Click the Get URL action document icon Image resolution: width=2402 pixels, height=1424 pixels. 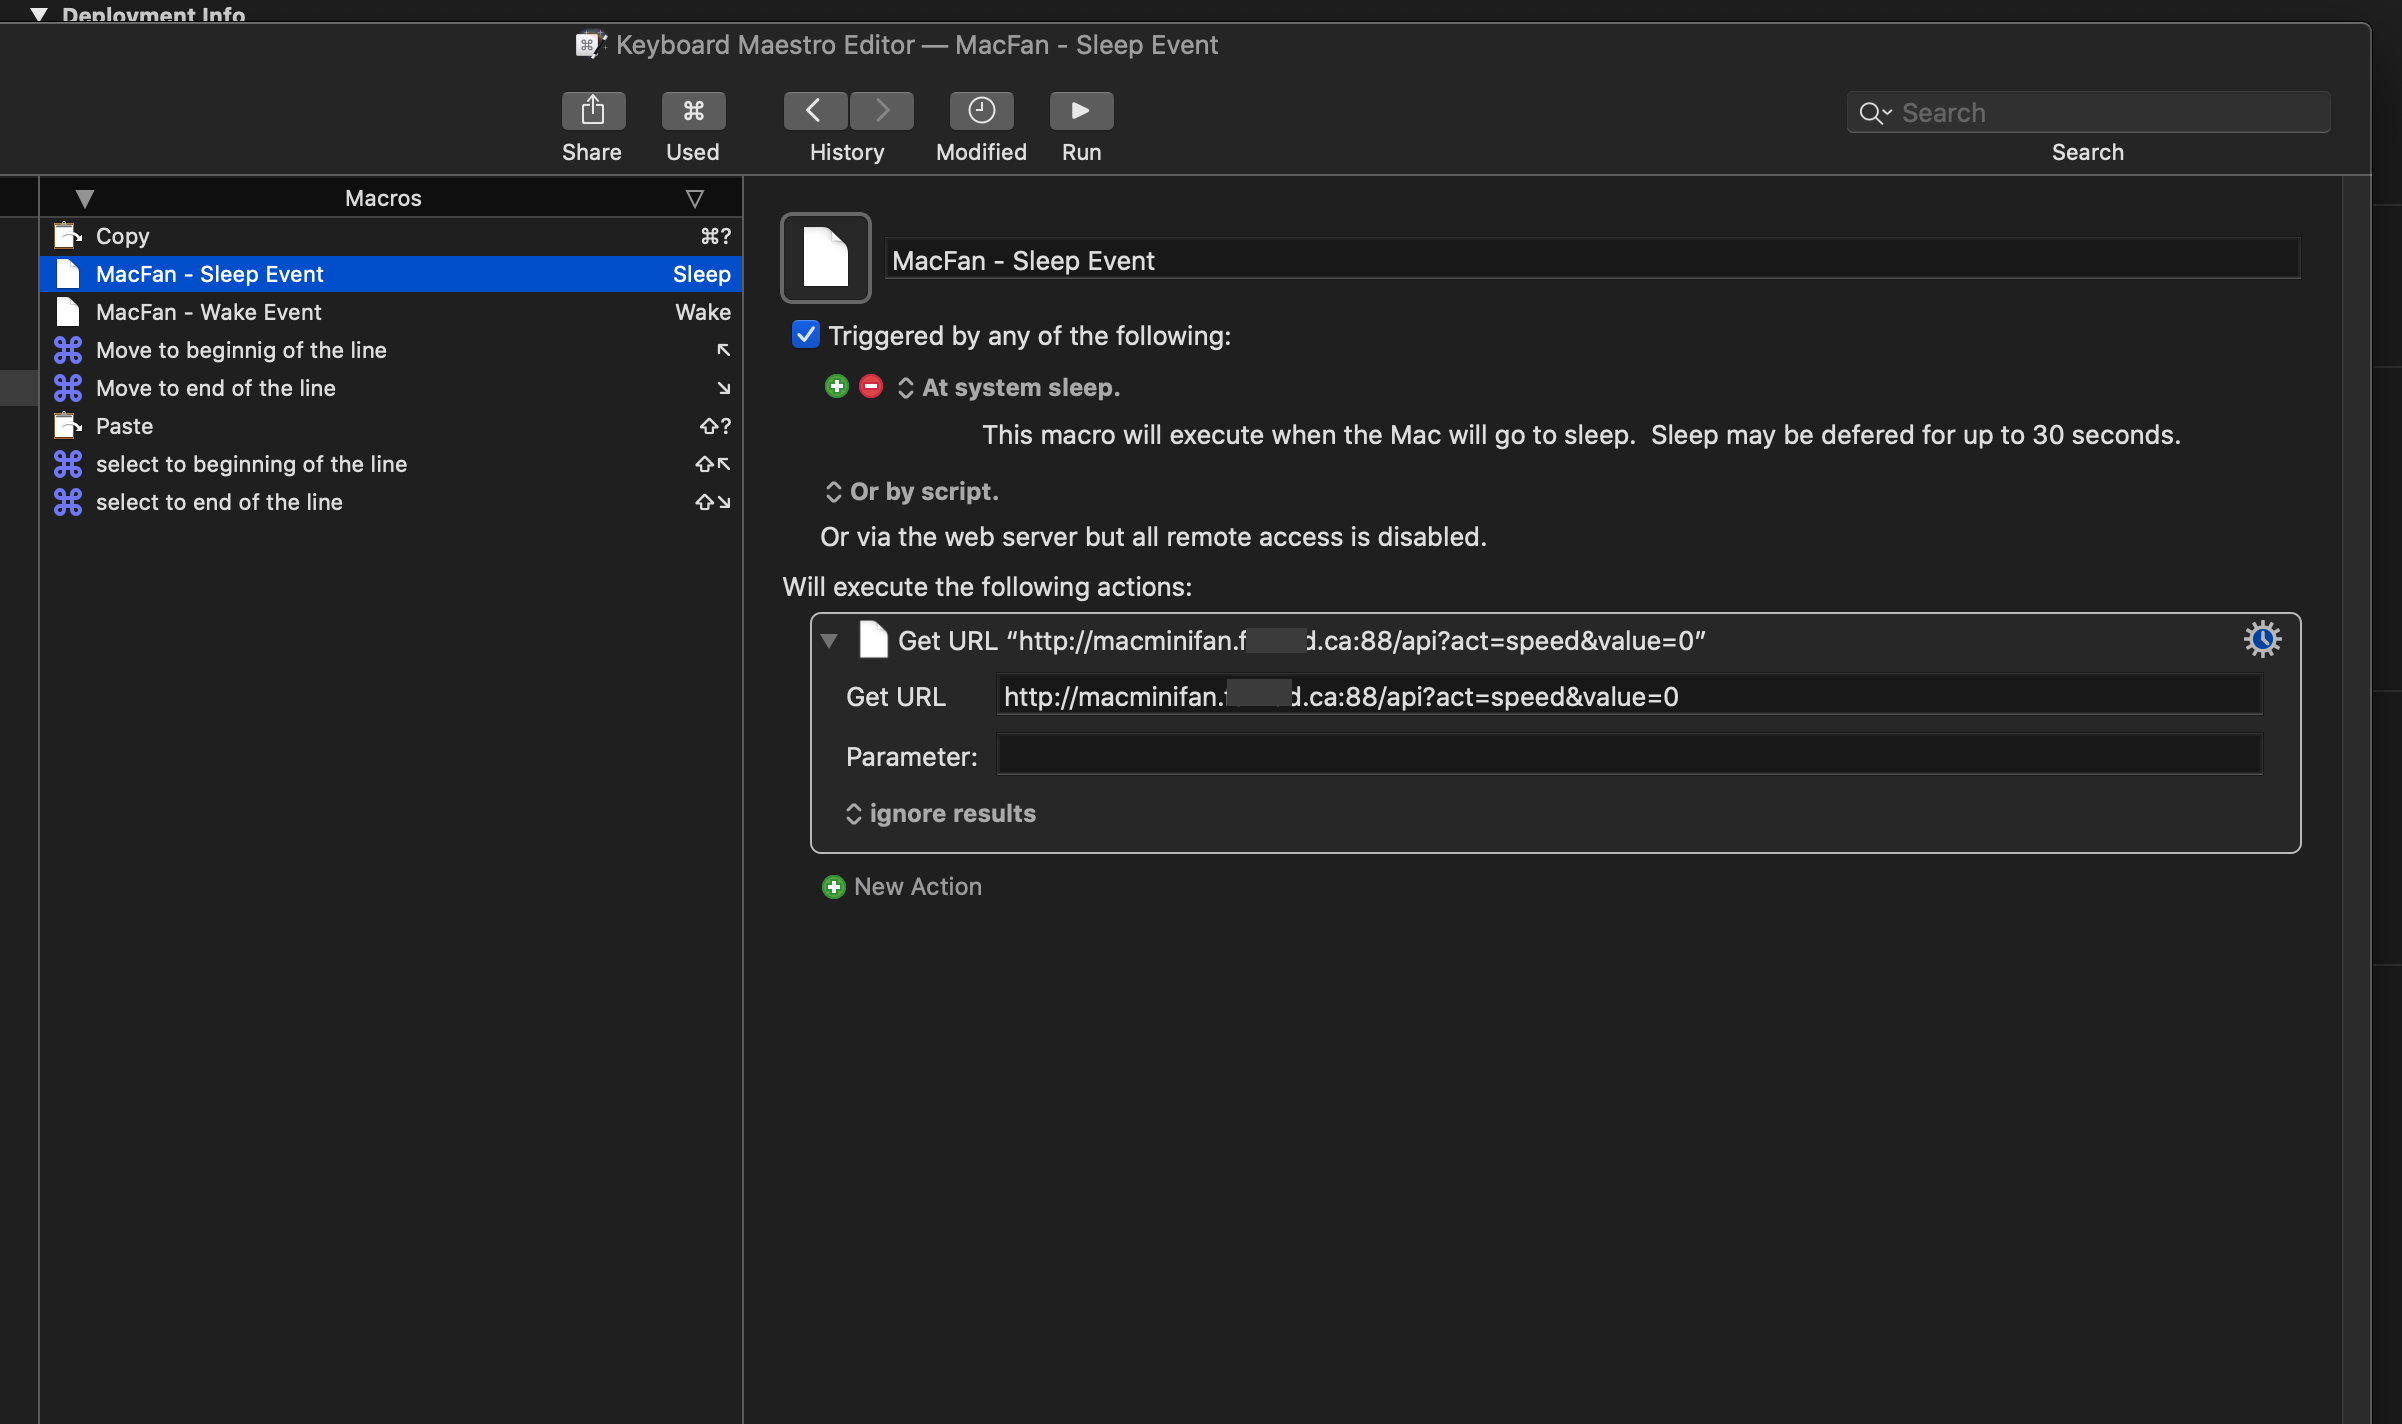pos(873,639)
